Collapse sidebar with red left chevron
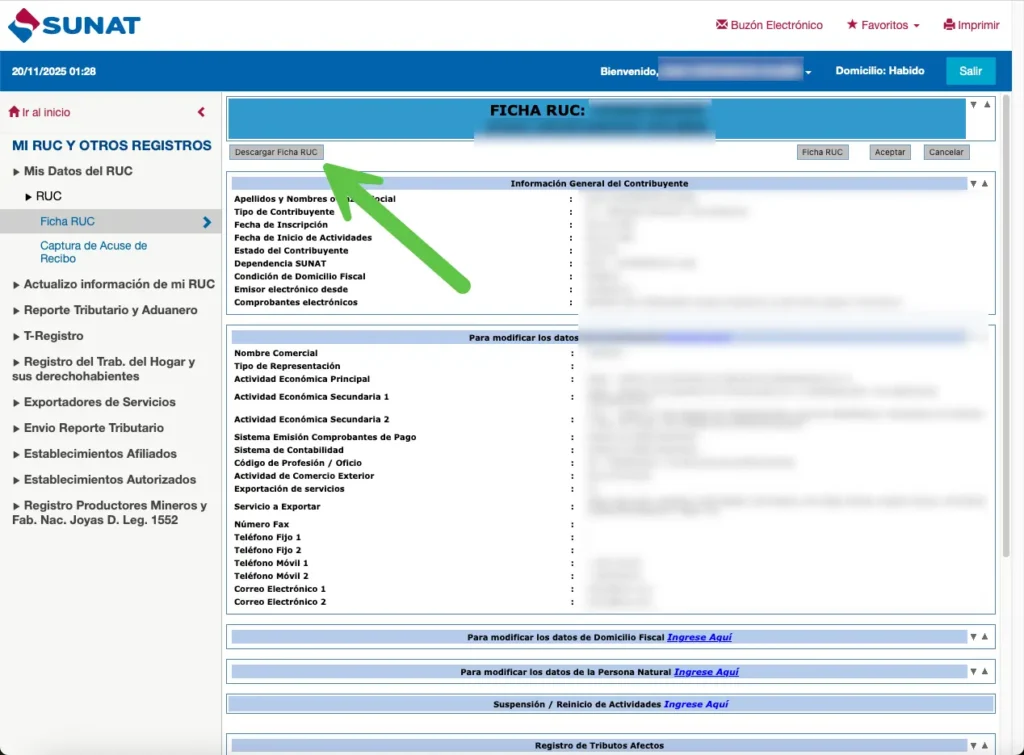The image size is (1024, 755). (x=201, y=113)
